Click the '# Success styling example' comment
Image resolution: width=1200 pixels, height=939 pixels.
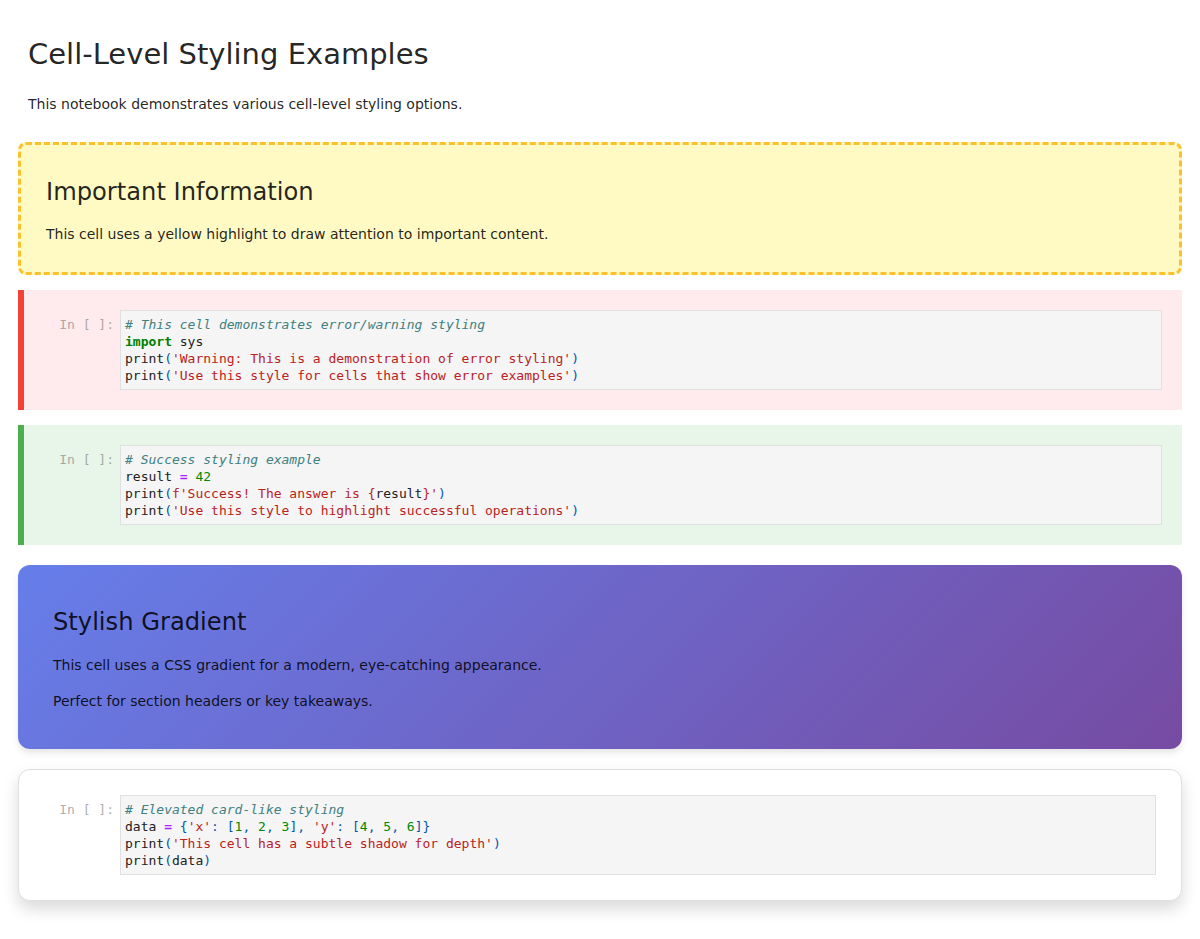click(x=223, y=460)
